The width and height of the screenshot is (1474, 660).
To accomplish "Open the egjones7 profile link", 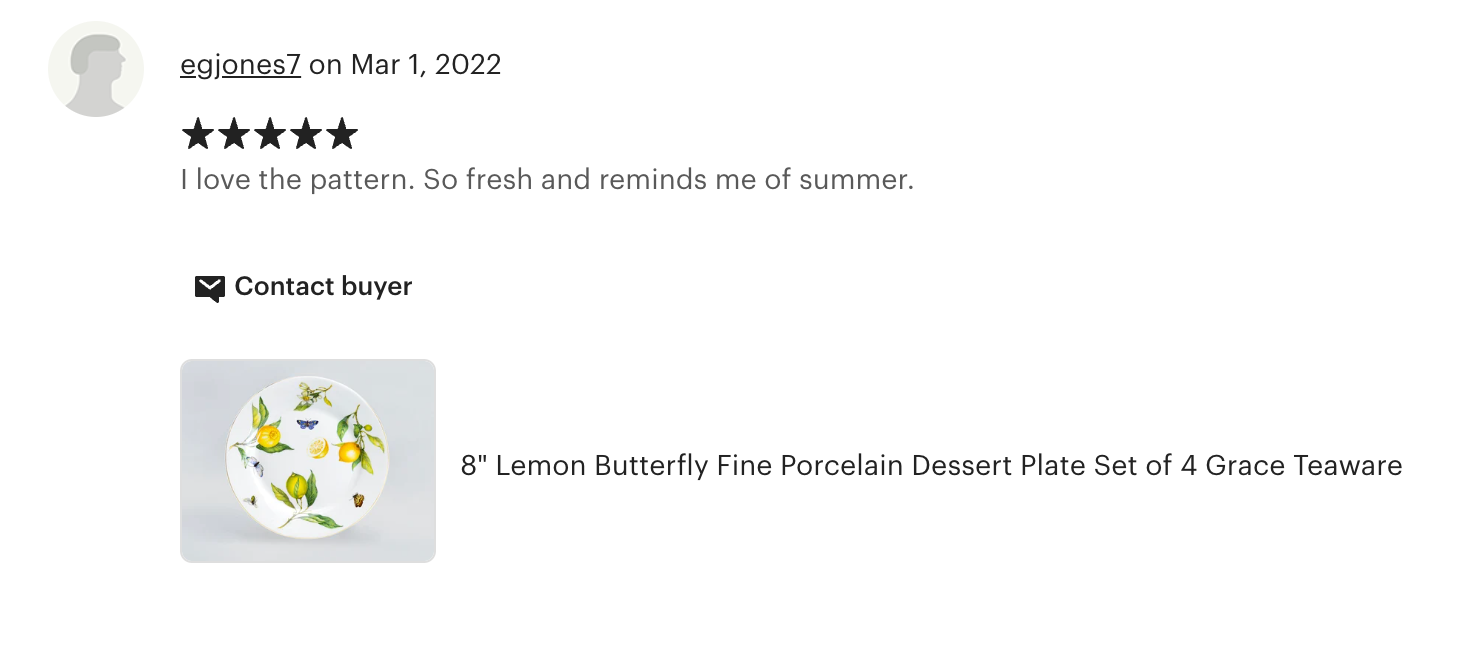I will [x=240, y=65].
